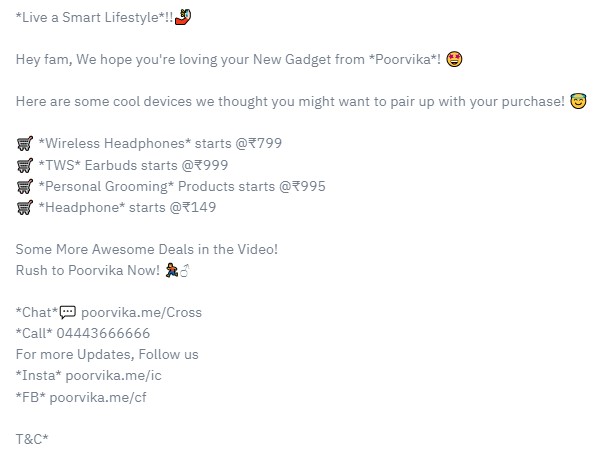
Task: Open the poorvika.me/cf FB link
Action: 98,397
